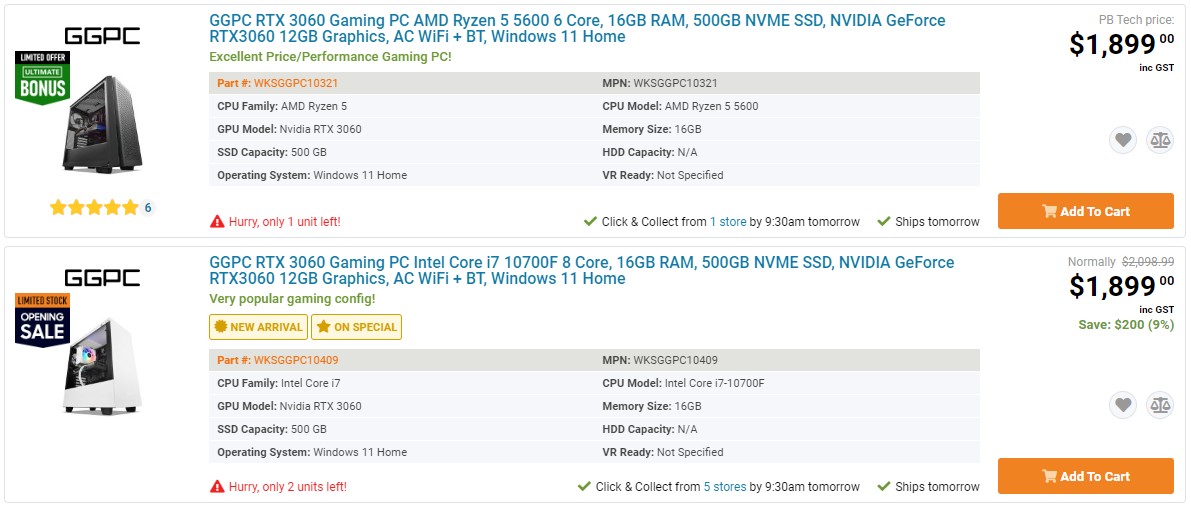
Task: Click GGPC brand logo on Ryzen listing
Action: (x=102, y=36)
